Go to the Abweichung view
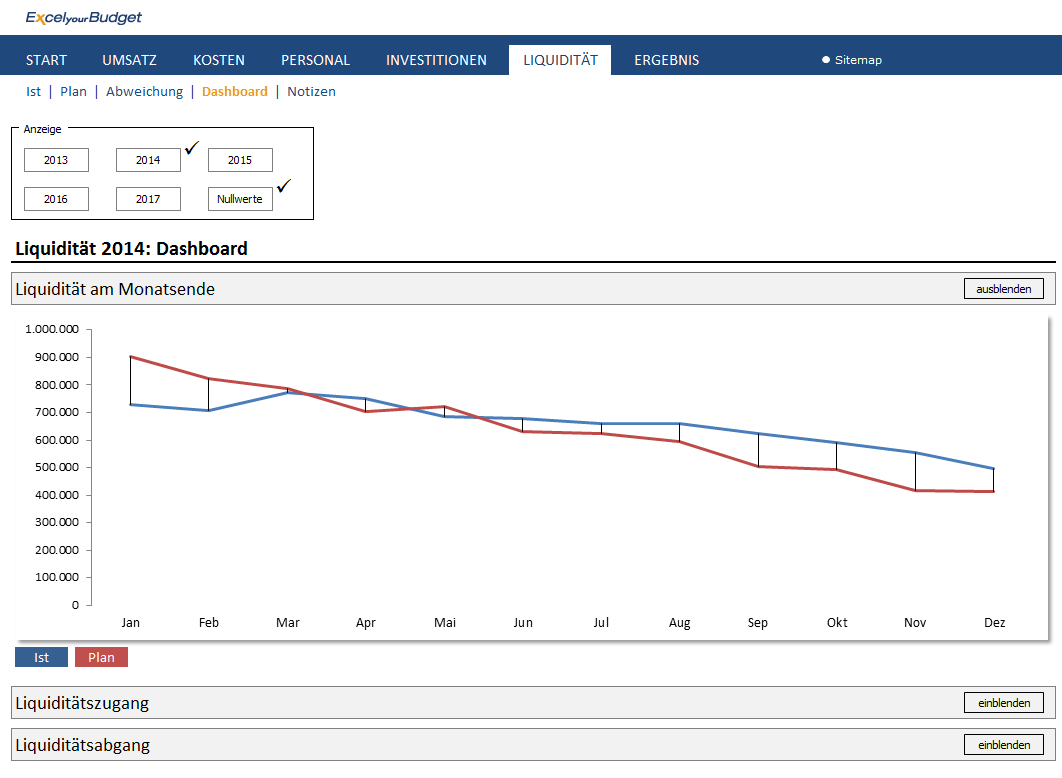This screenshot has width=1062, height=778. pos(145,91)
